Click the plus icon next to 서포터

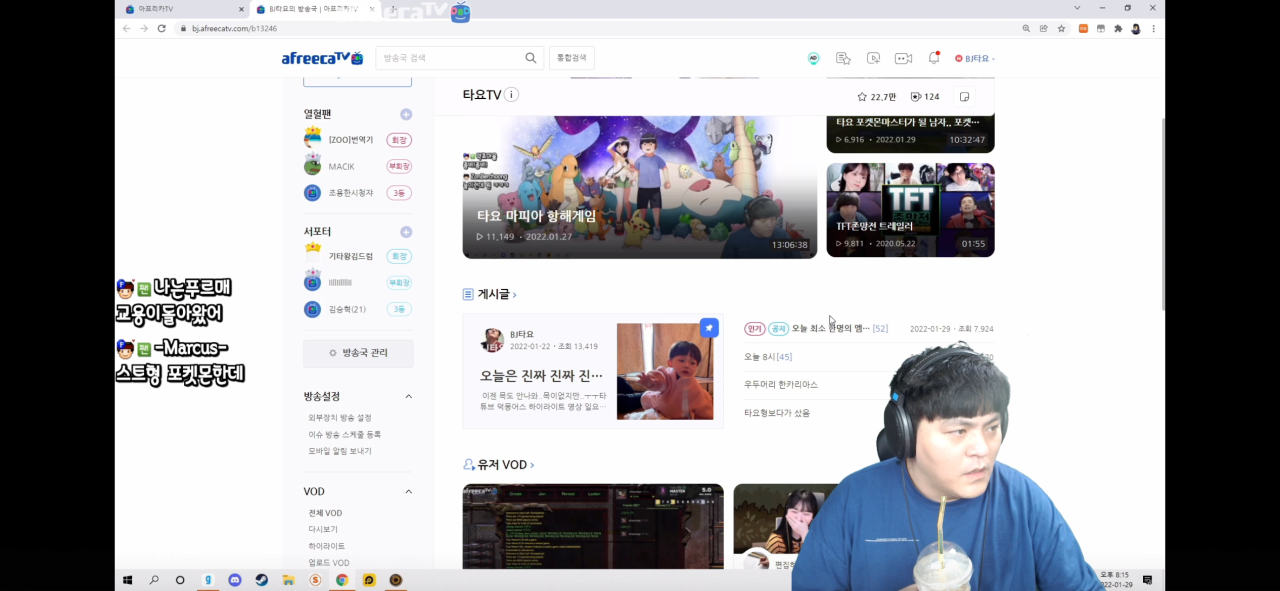coord(406,232)
